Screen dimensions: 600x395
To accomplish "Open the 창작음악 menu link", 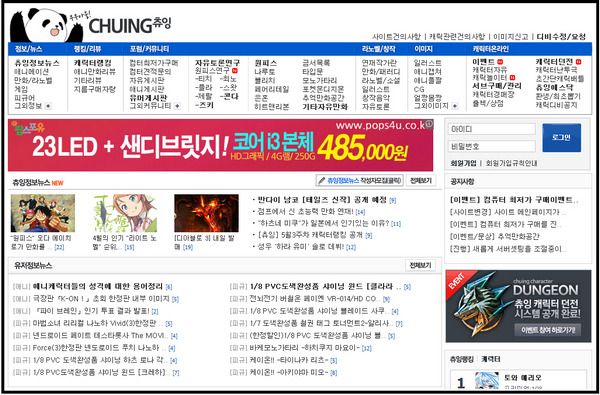I will tap(376, 98).
